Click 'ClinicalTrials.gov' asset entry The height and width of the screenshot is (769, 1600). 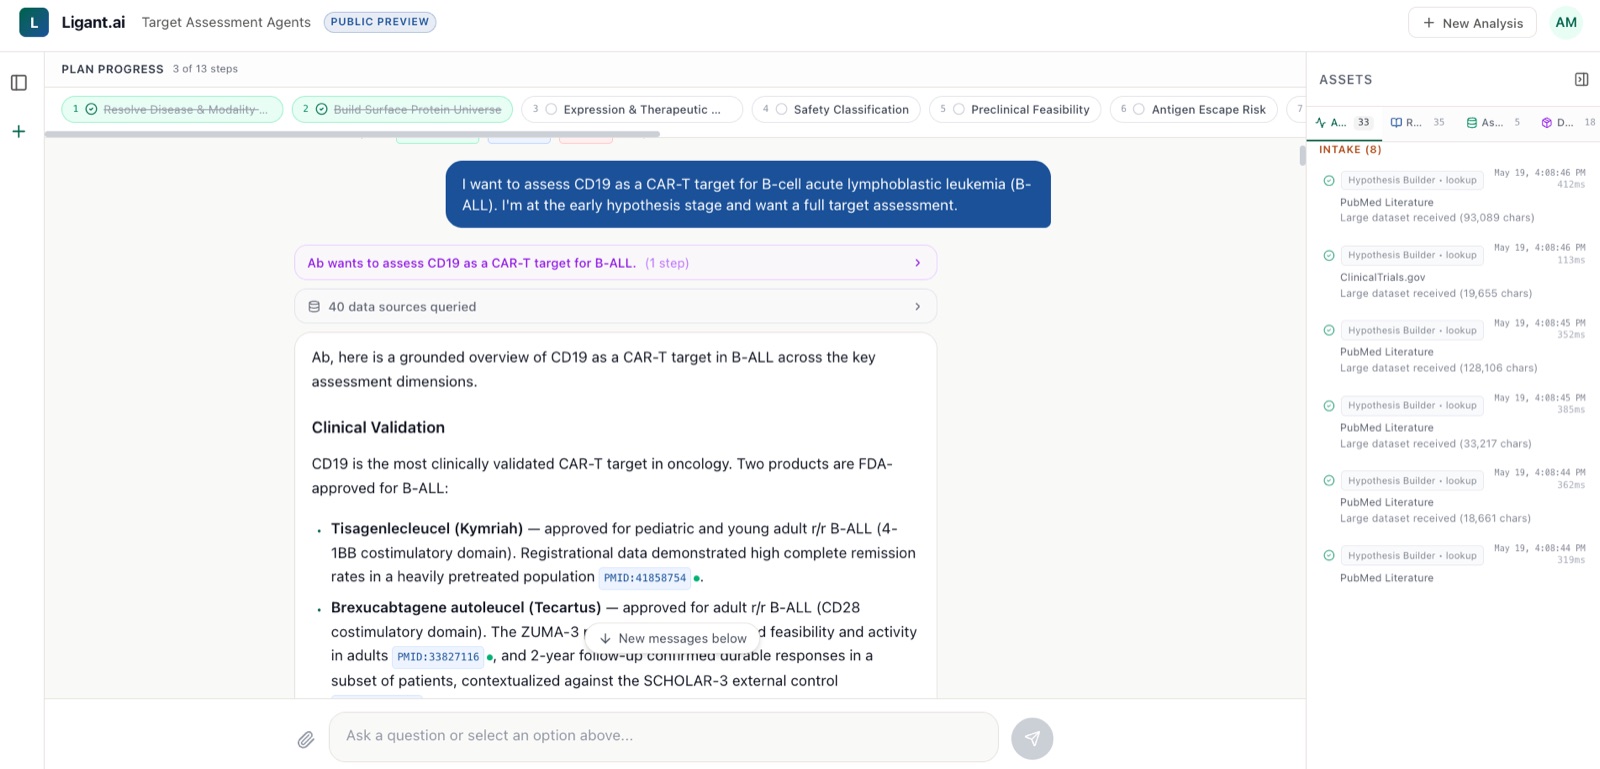1383,278
